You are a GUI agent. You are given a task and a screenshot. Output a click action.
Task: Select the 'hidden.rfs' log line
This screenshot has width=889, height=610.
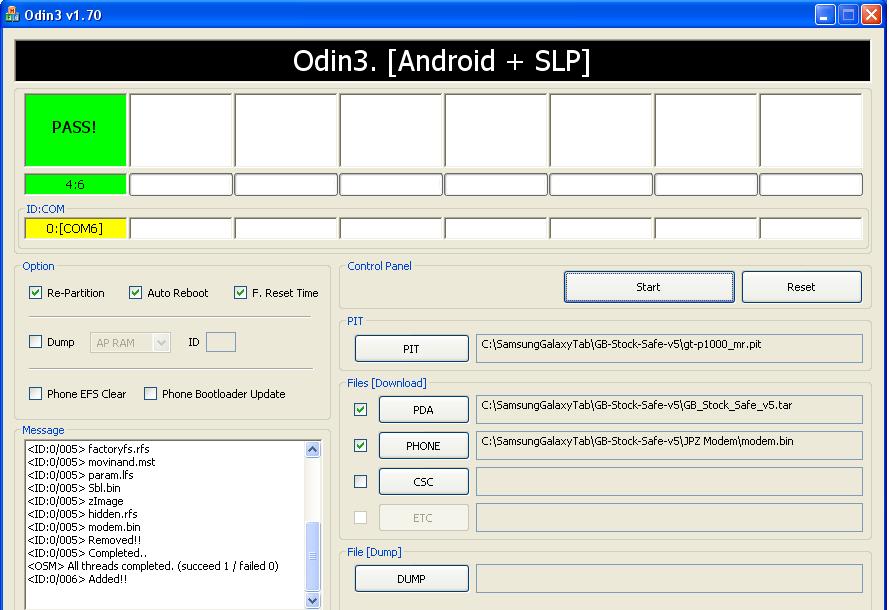[82, 514]
